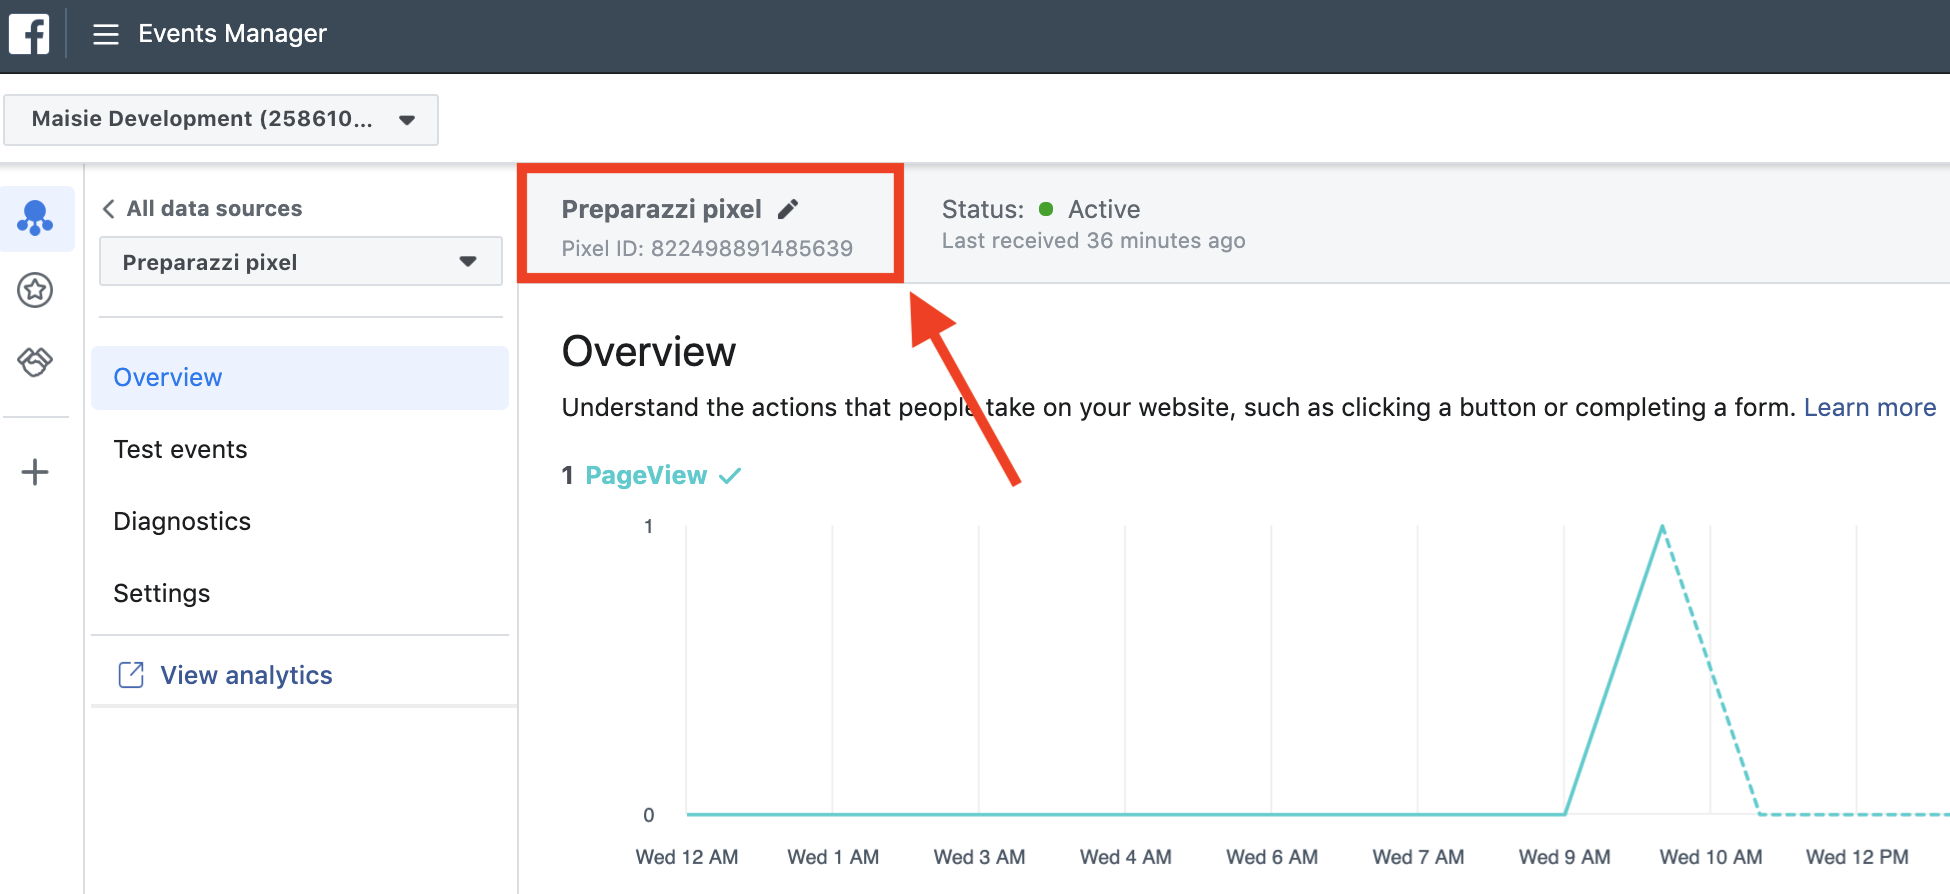This screenshot has width=1950, height=894.
Task: Select the Overview menu item
Action: click(300, 378)
